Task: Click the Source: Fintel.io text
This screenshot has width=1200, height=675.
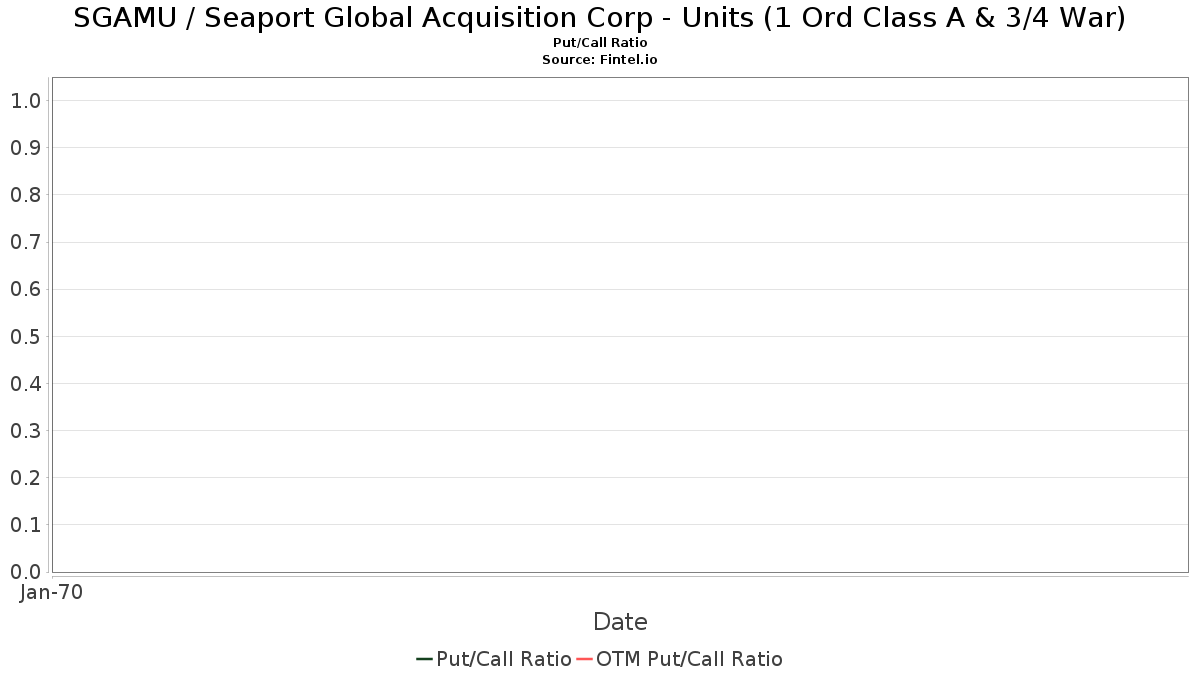Action: click(x=600, y=60)
